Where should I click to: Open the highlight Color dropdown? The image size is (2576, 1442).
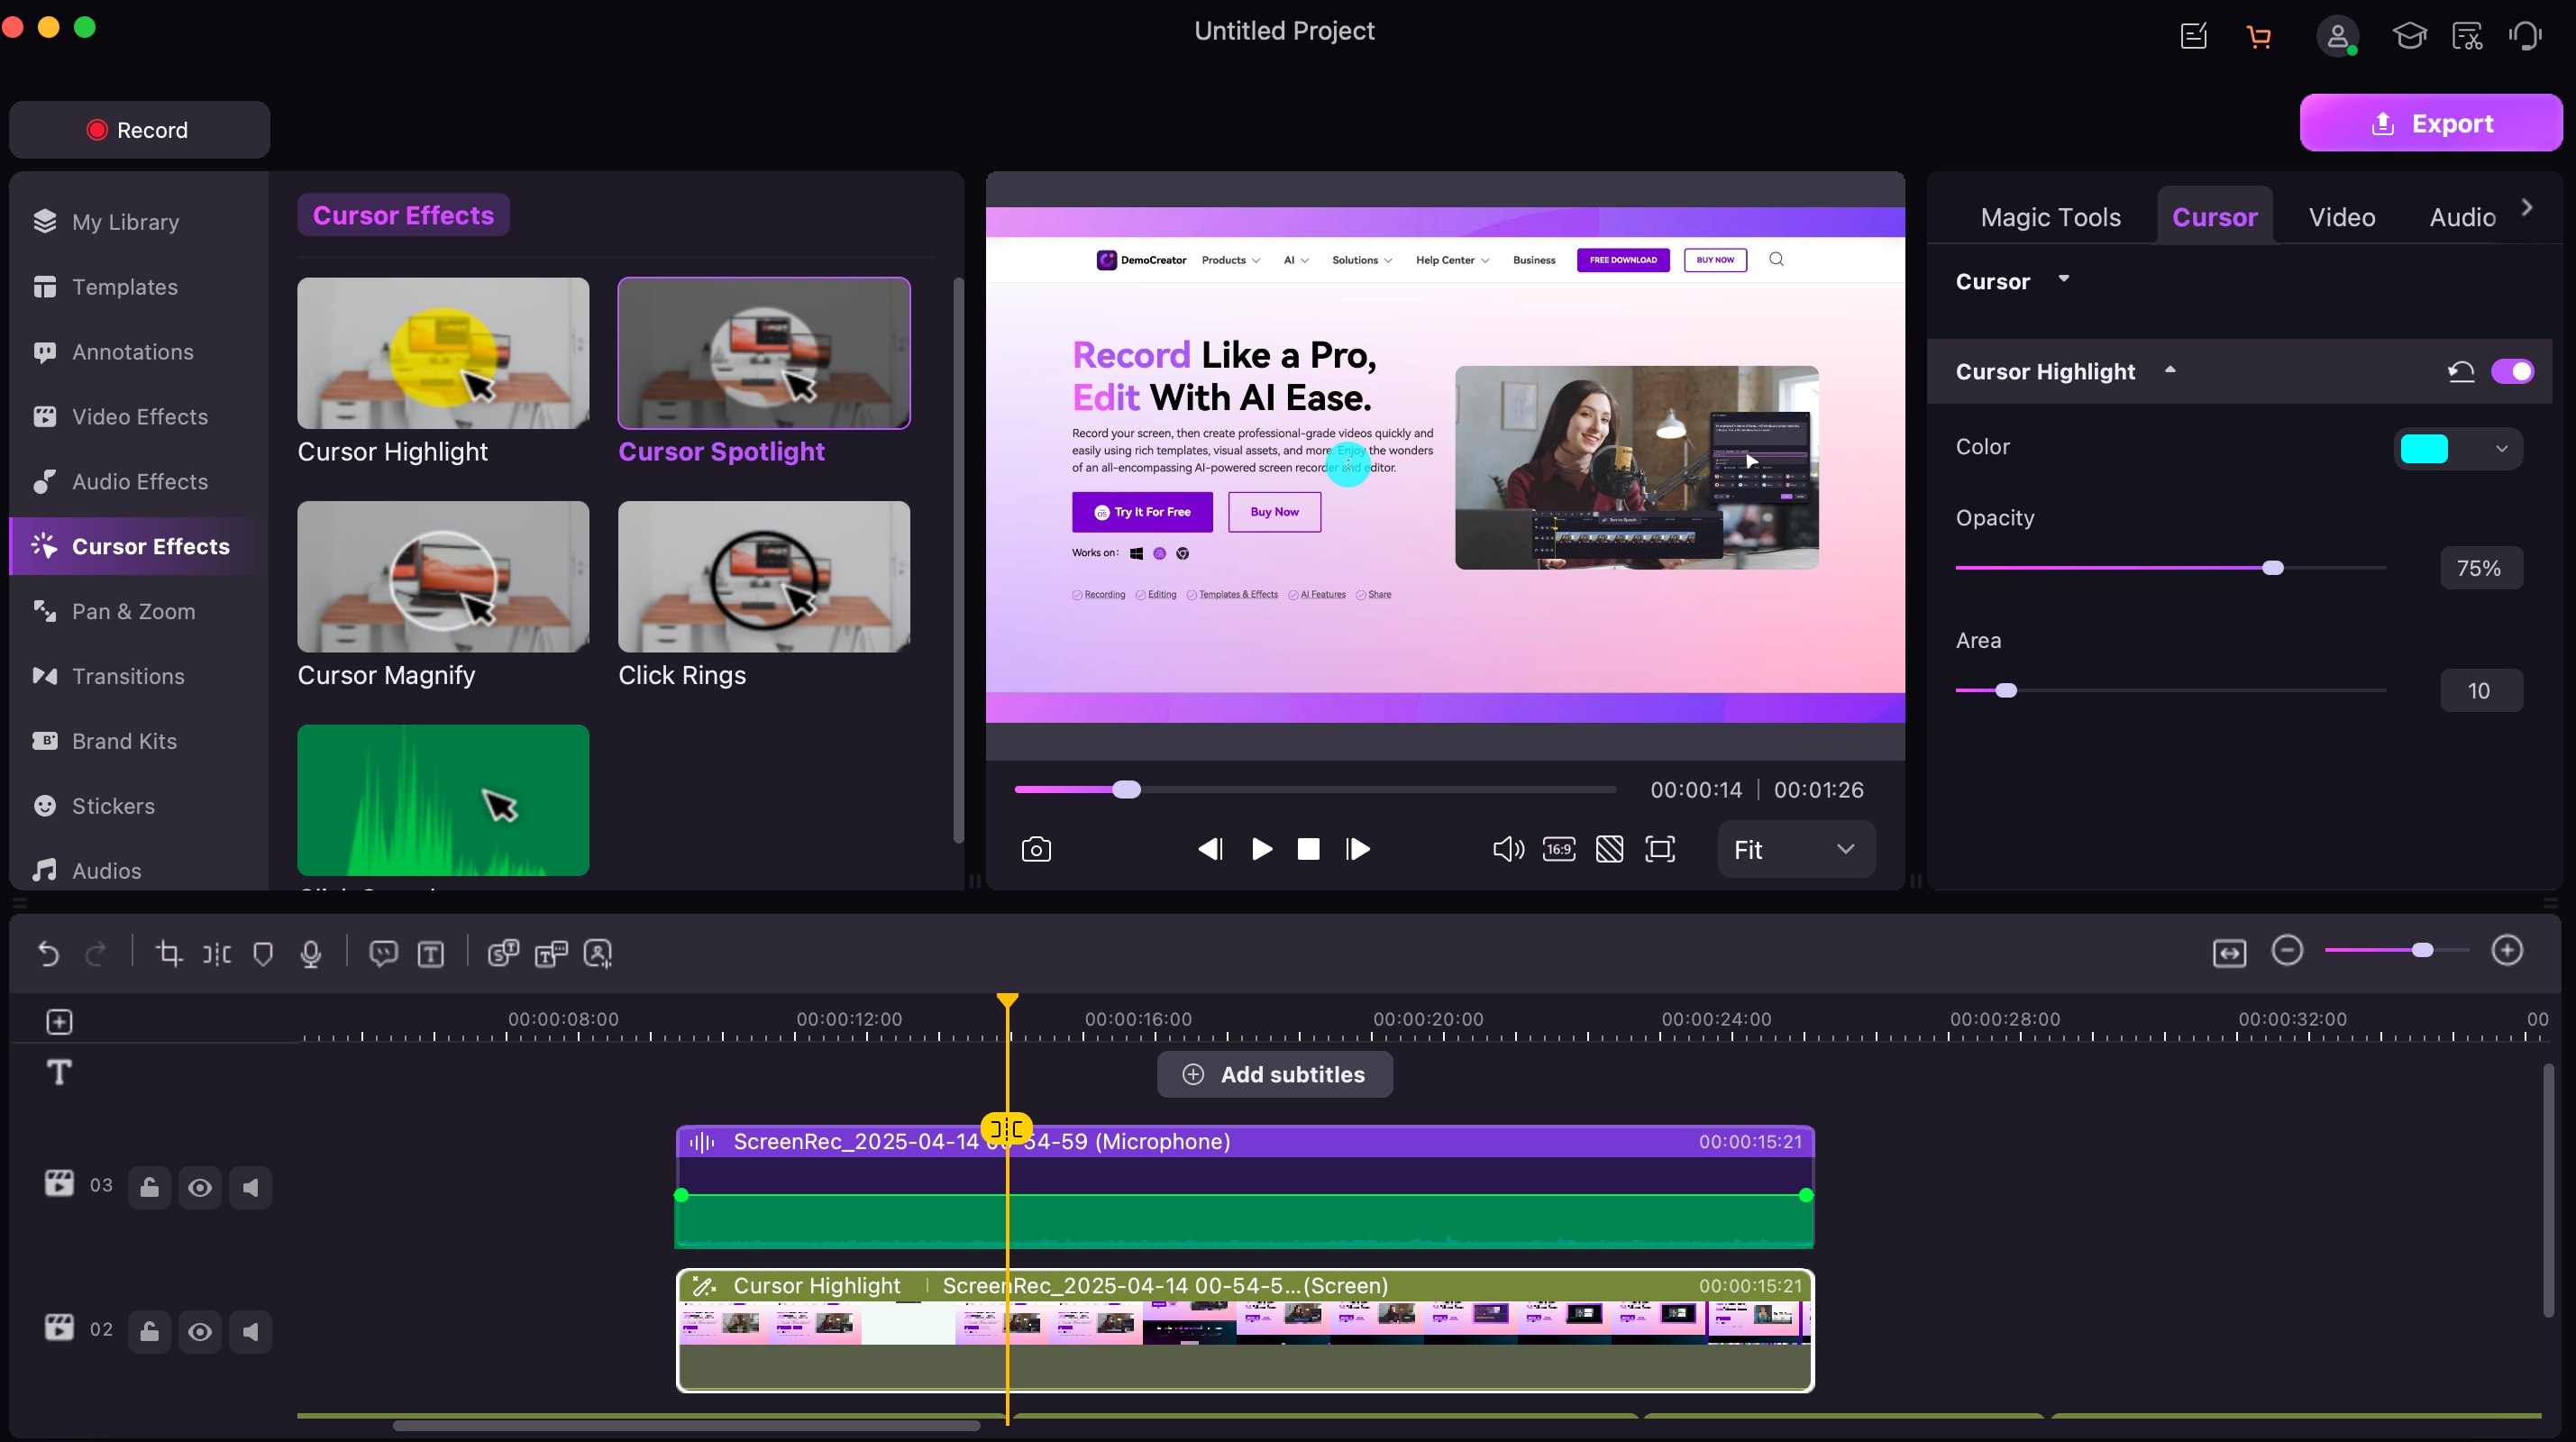click(2501, 448)
